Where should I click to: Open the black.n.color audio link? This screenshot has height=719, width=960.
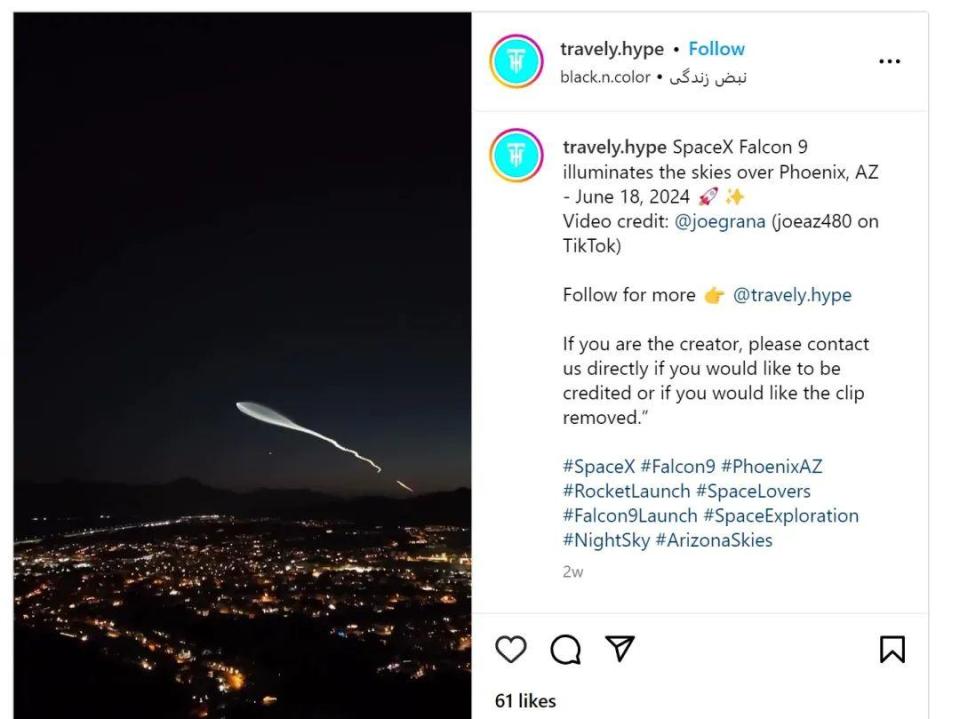[605, 77]
